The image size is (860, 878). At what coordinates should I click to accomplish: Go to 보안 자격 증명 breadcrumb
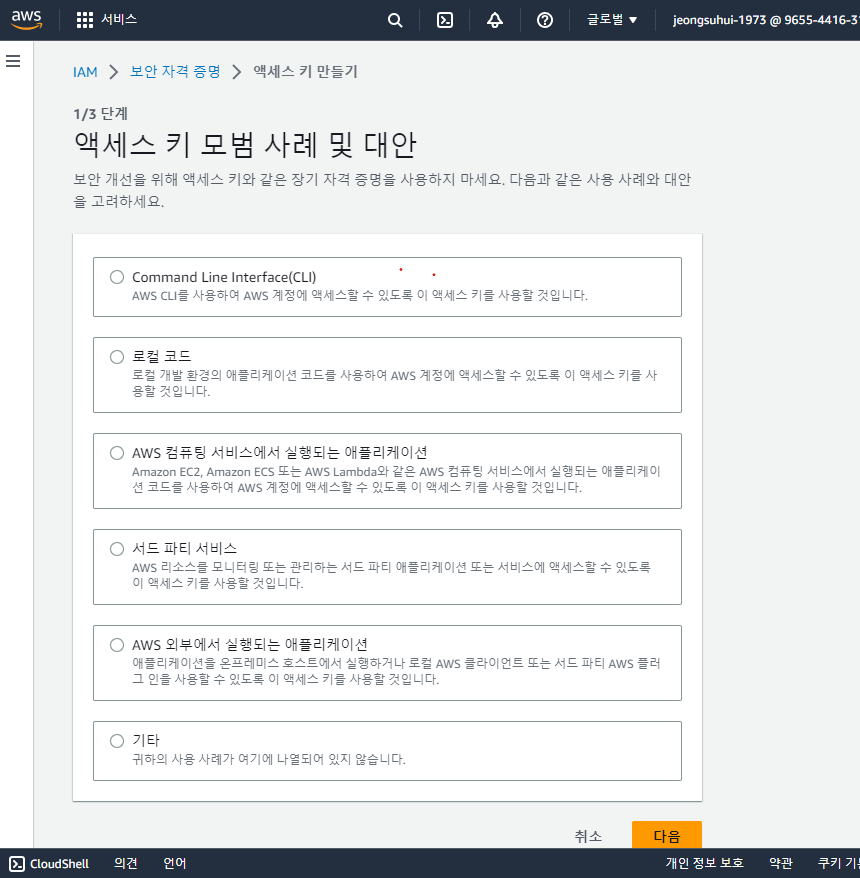click(x=175, y=72)
